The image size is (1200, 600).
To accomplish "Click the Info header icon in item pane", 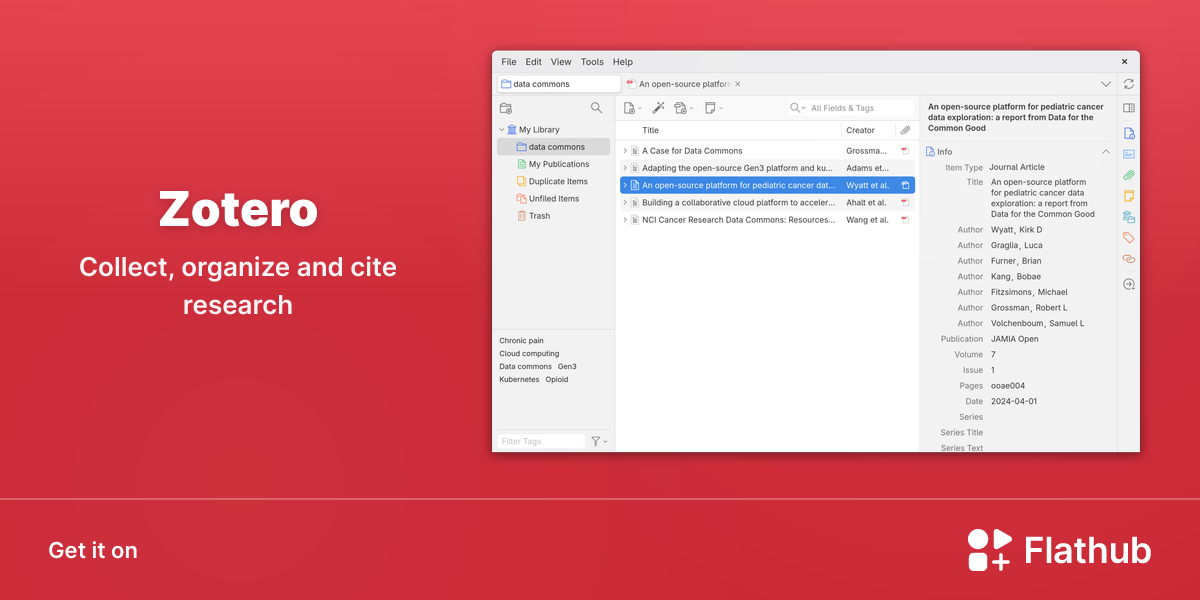I will pos(930,152).
